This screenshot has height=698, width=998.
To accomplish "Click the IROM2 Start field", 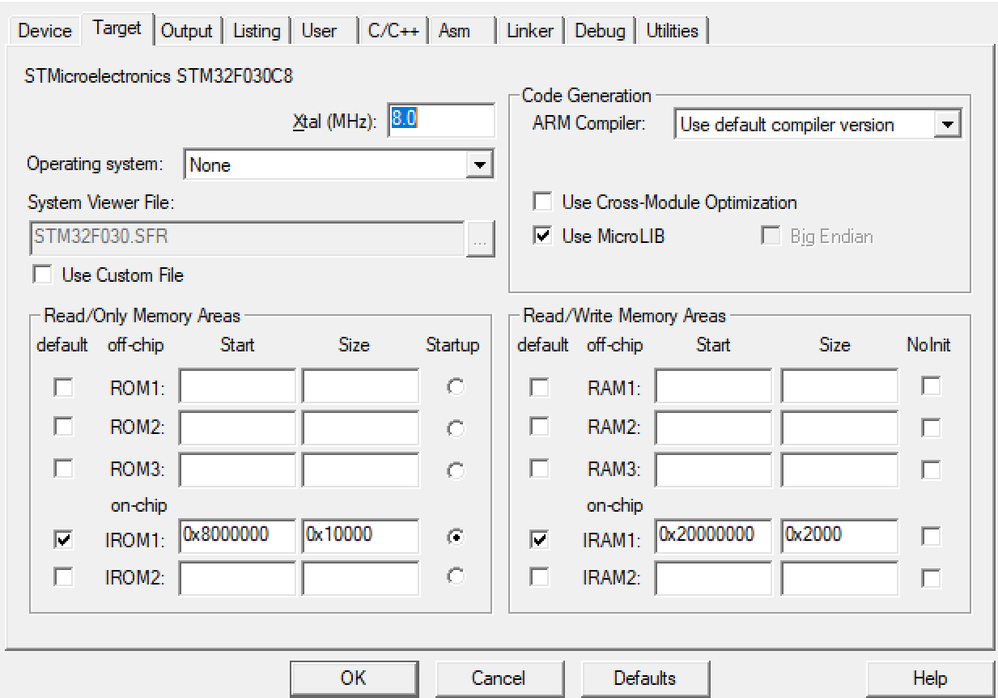I will pyautogui.click(x=237, y=578).
